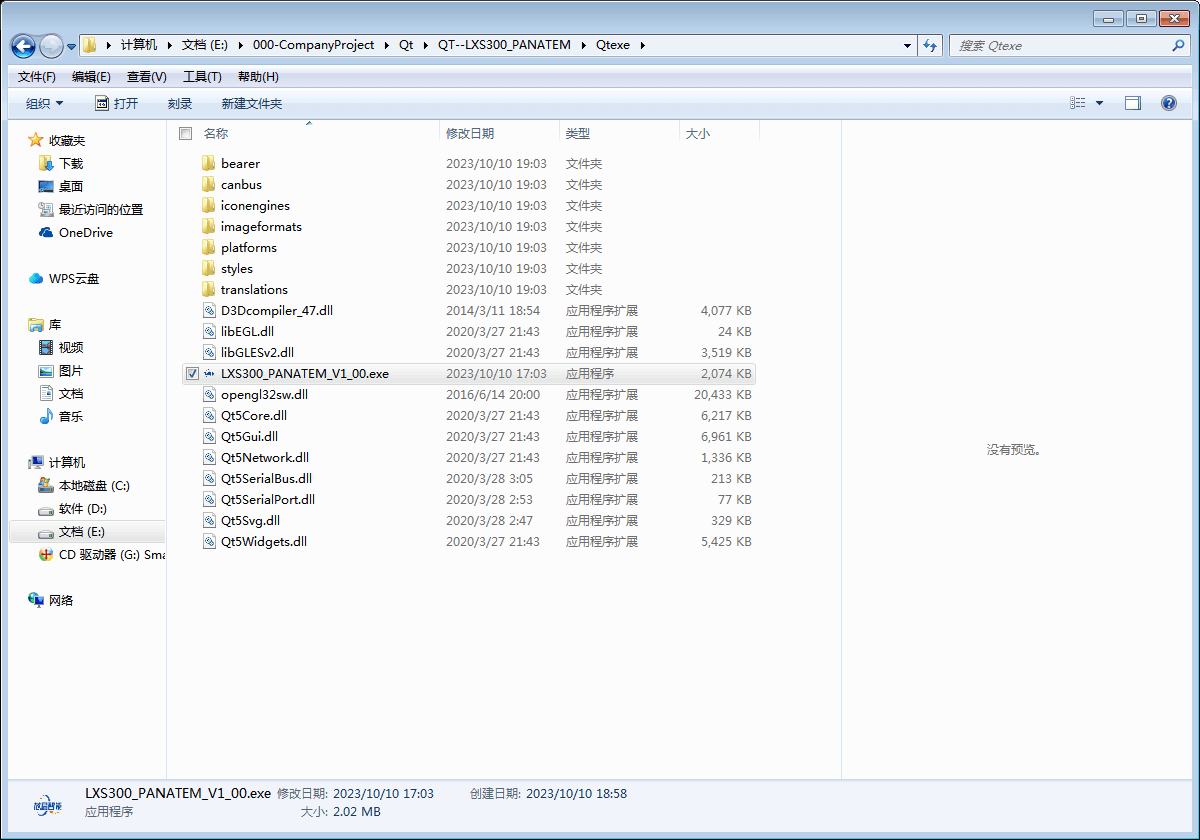The height and width of the screenshot is (840, 1200).
Task: Open the 文件(F) menu
Action: click(x=37, y=77)
